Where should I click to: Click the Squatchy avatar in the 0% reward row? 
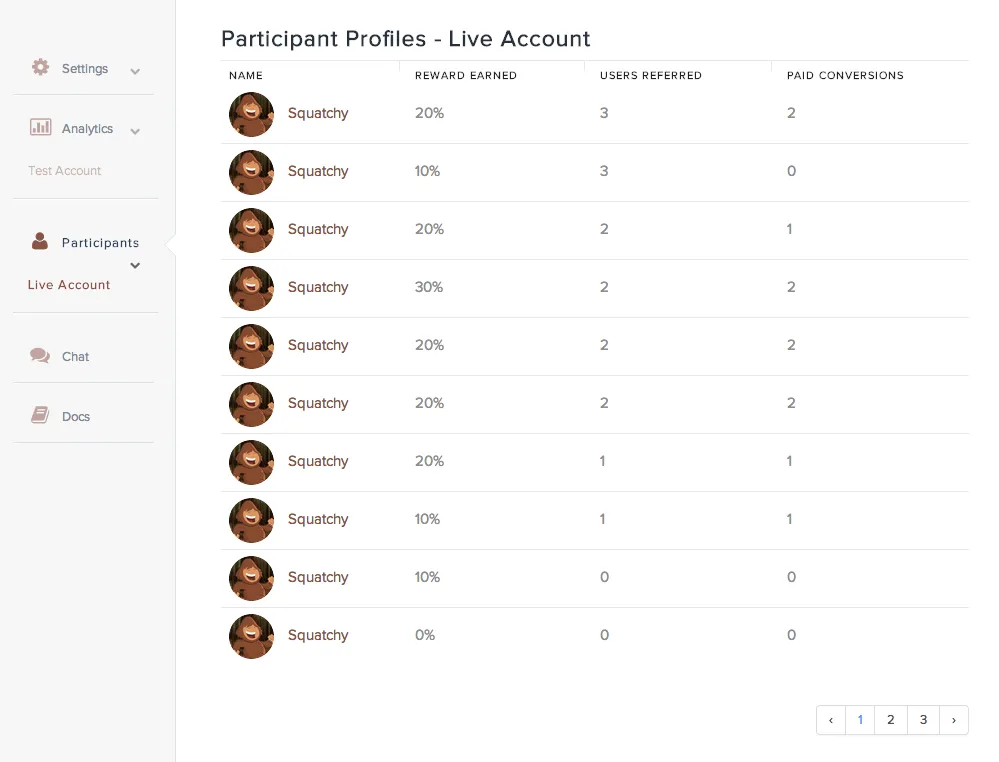(x=252, y=636)
